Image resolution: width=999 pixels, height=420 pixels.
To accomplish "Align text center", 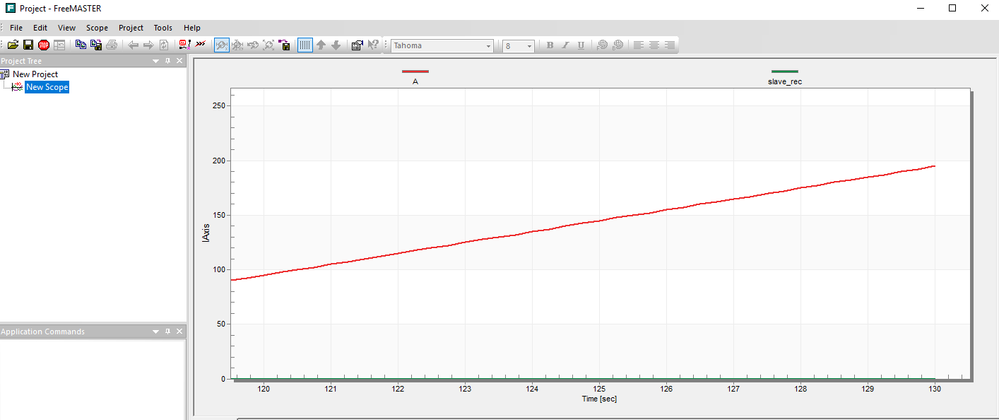I will [654, 45].
